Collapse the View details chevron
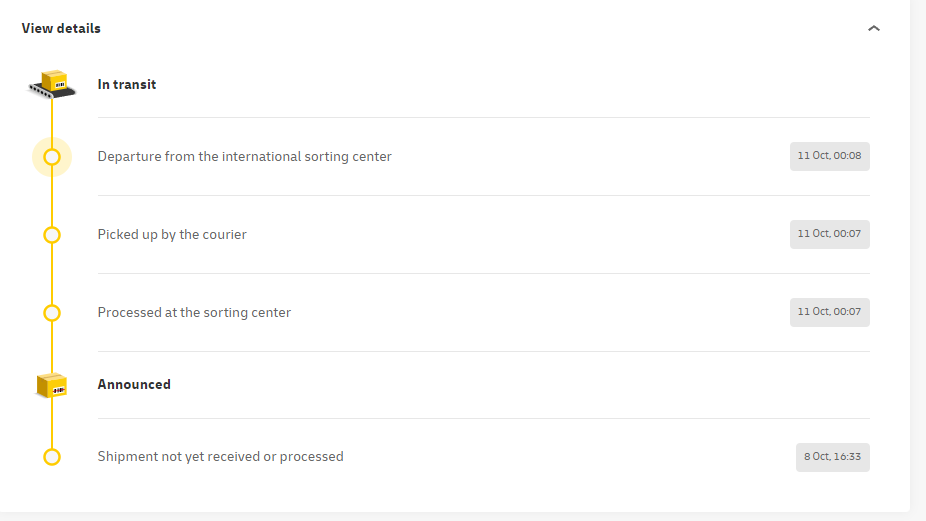This screenshot has height=521, width=926. click(x=874, y=29)
